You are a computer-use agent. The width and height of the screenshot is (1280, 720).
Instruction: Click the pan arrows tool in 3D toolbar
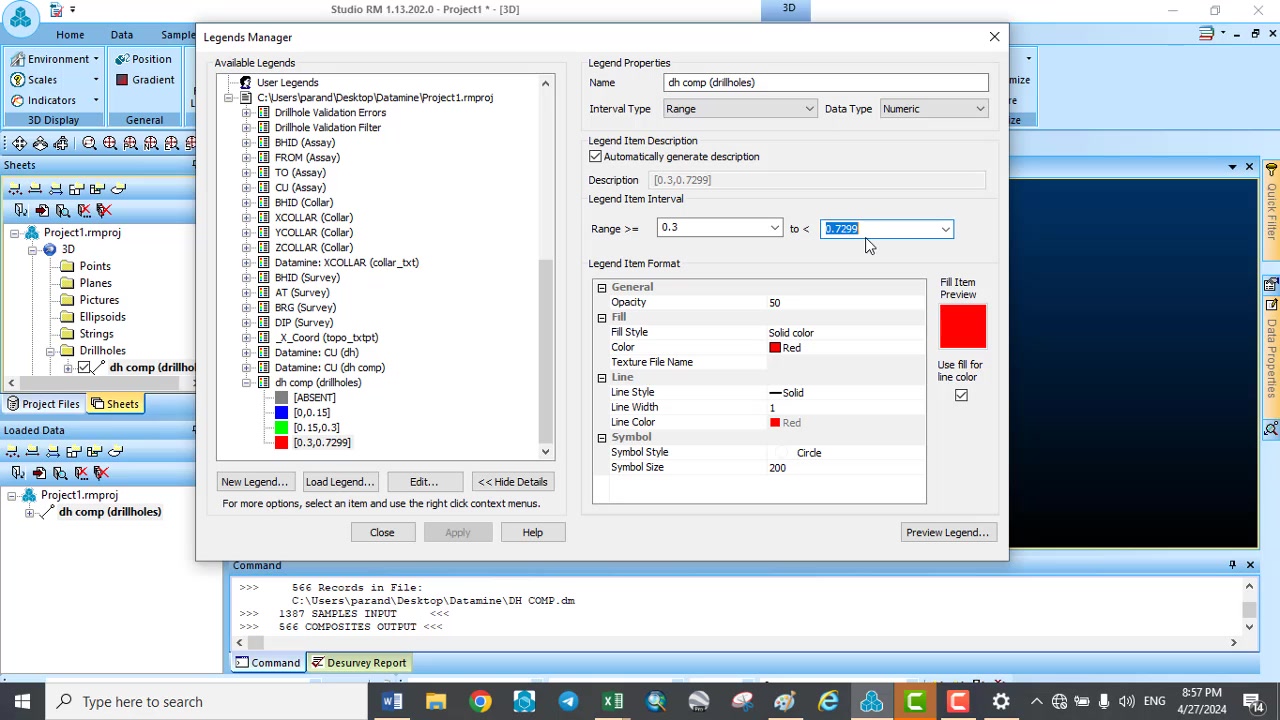[19, 144]
